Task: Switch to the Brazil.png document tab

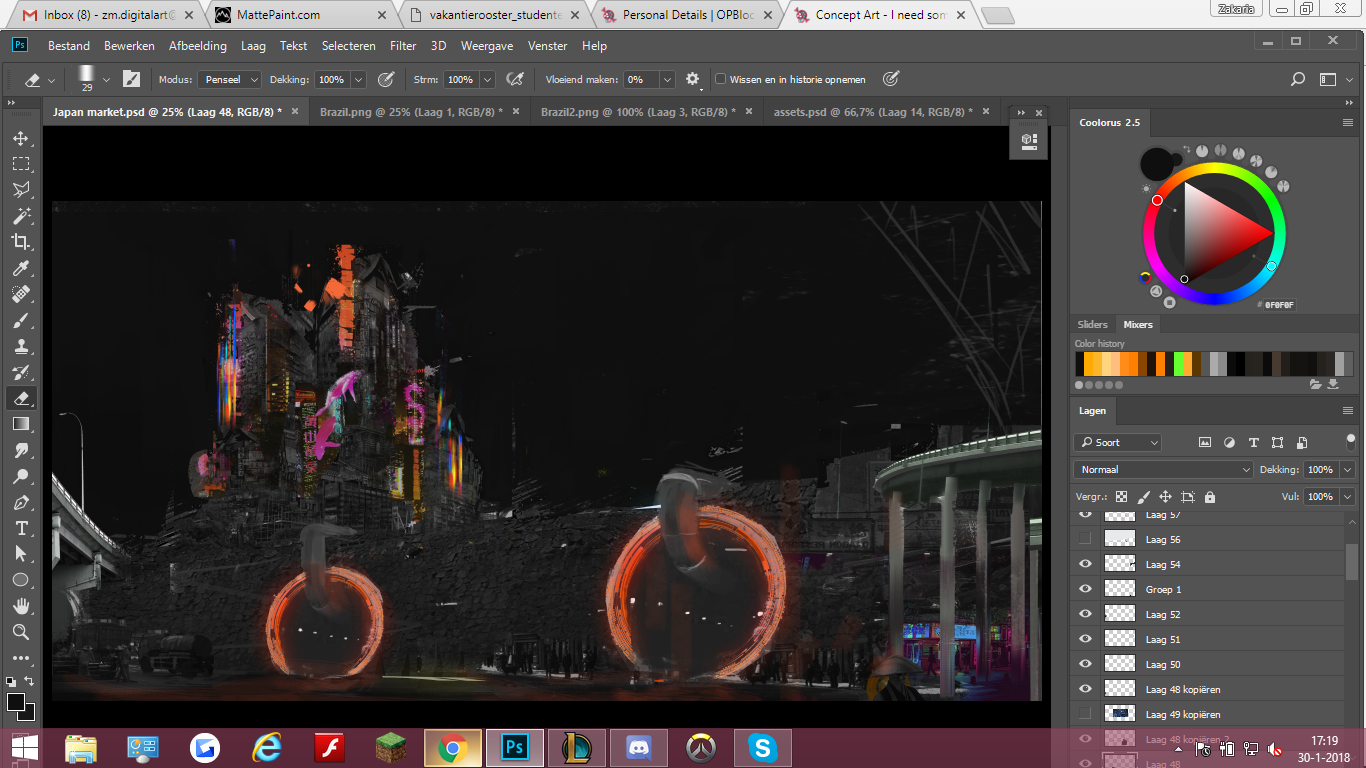Action: point(410,112)
